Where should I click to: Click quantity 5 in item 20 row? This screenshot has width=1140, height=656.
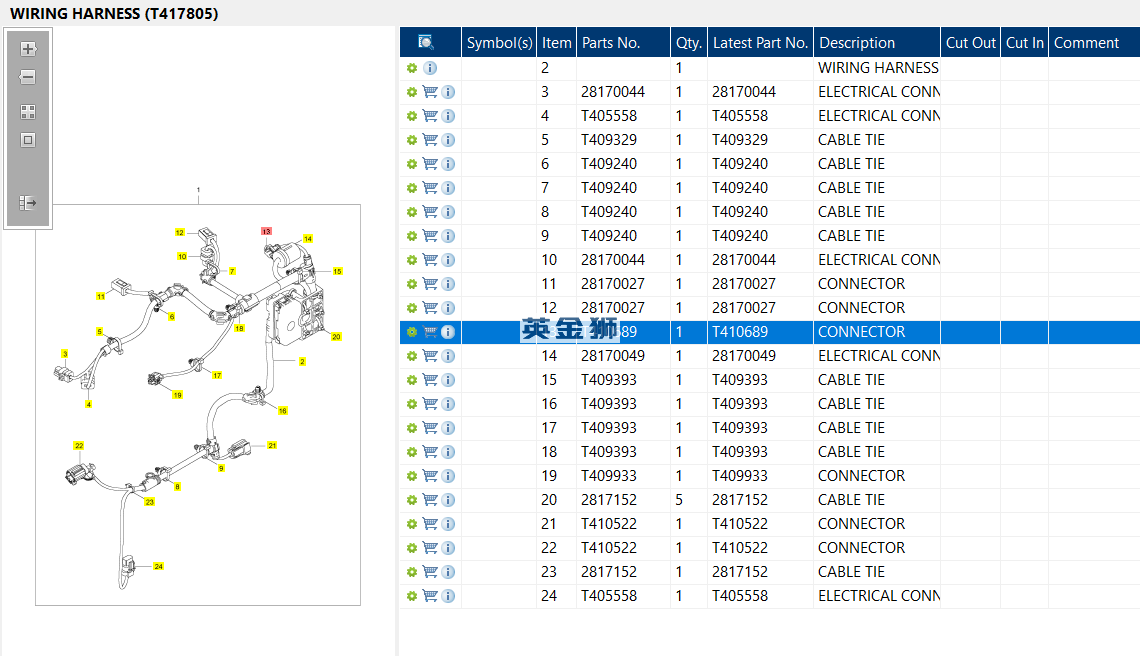[x=679, y=500]
